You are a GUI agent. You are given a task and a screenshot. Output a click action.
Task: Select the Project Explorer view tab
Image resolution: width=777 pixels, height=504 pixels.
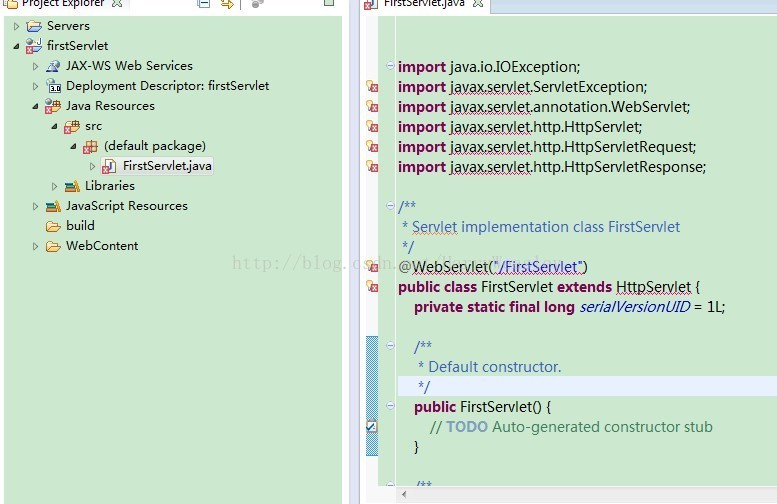click(60, 4)
